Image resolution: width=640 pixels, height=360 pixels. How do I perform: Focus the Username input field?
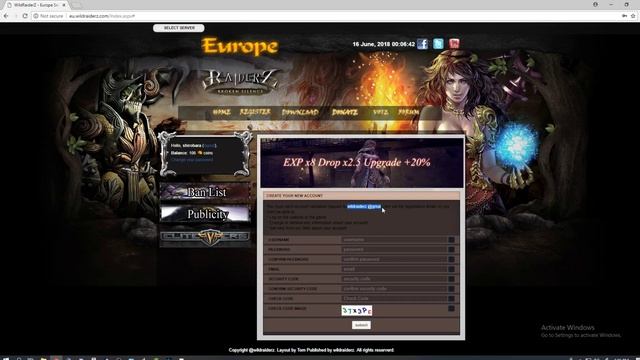click(394, 240)
